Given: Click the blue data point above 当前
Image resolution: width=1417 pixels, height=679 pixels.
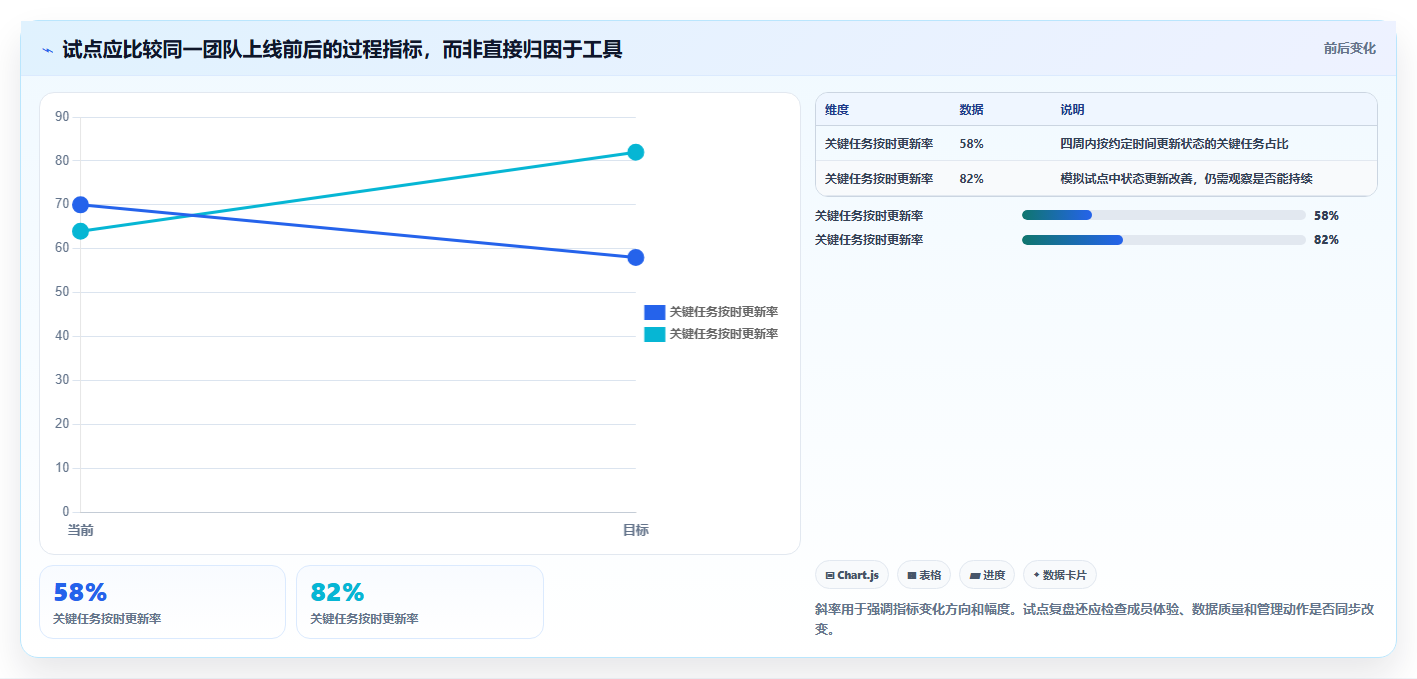Looking at the screenshot, I should pyautogui.click(x=81, y=205).
